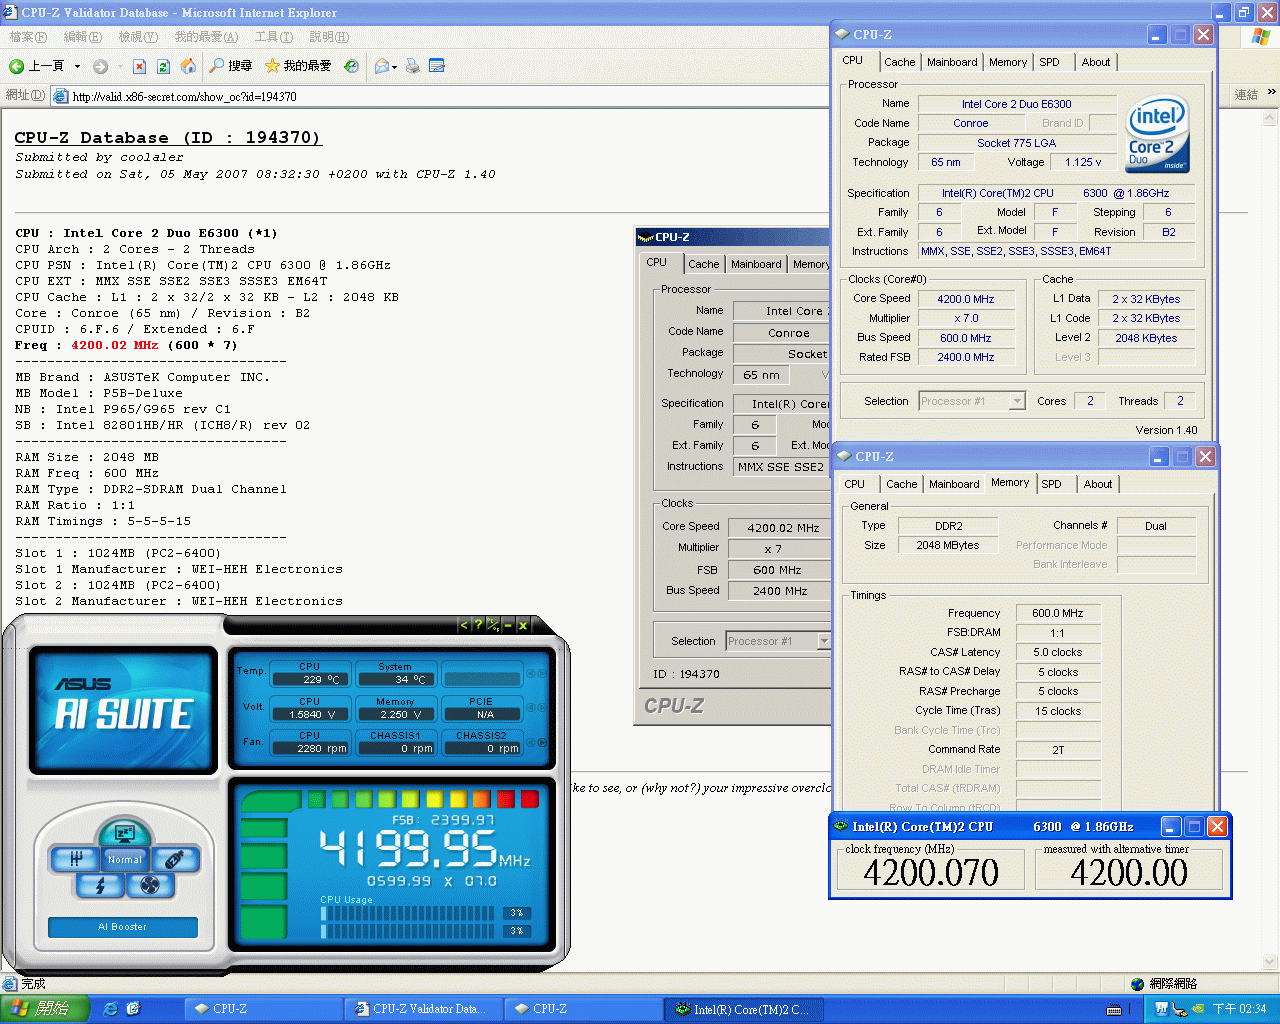Click the Print icon in IE toolbar
1280x1024 pixels.
412,66
